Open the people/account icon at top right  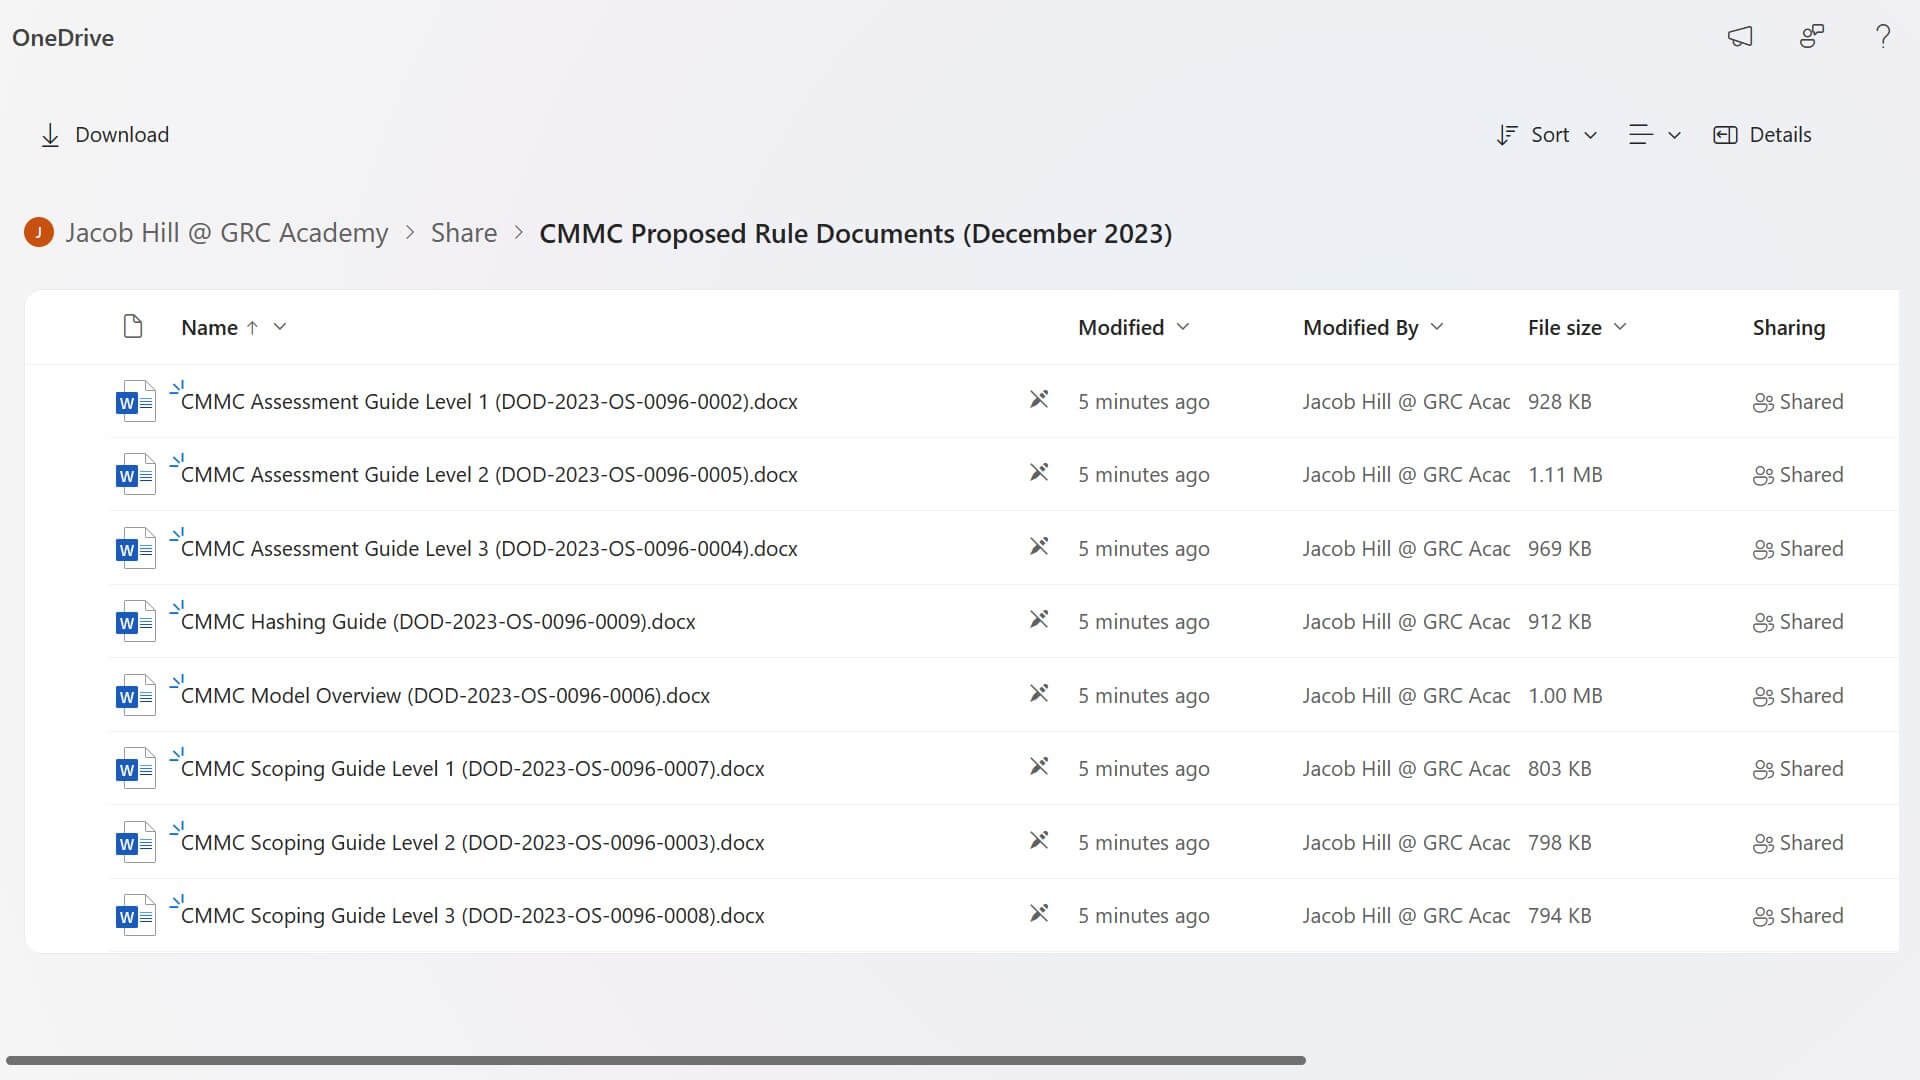coord(1811,37)
